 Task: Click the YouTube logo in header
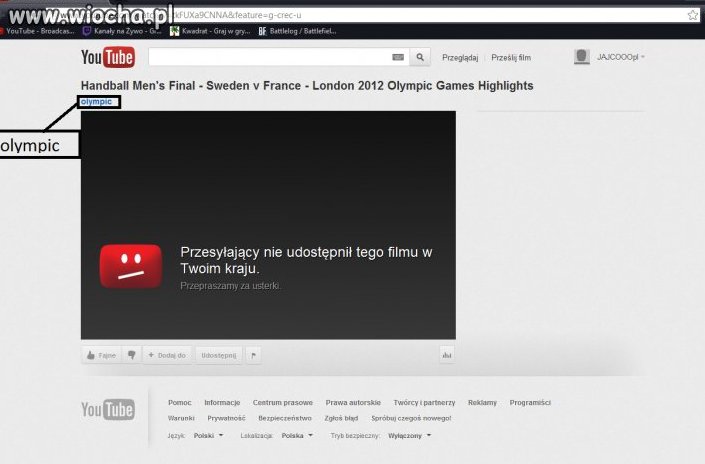coord(108,57)
